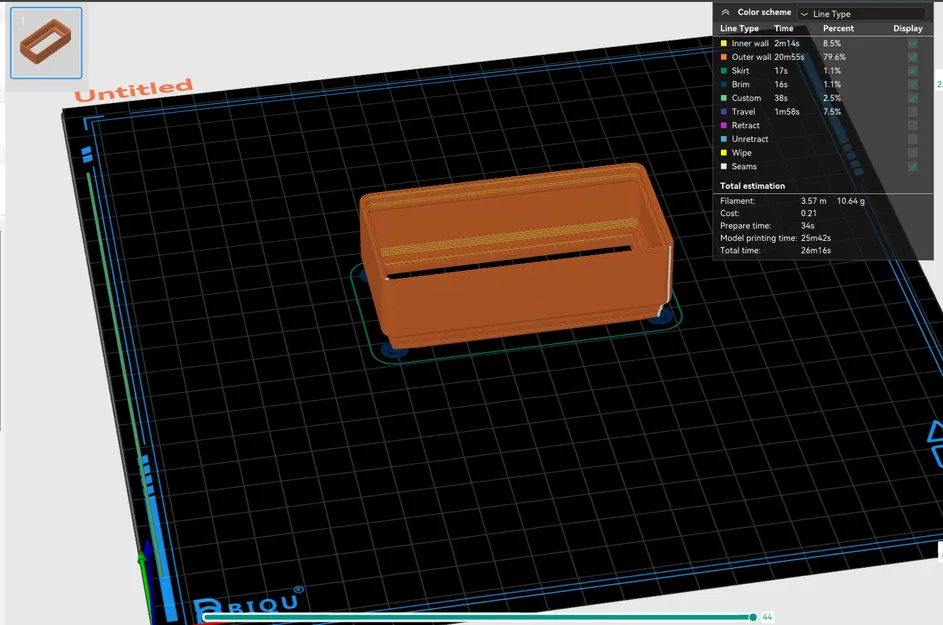
Task: Turn on Wipe display checkbox
Action: coord(912,153)
